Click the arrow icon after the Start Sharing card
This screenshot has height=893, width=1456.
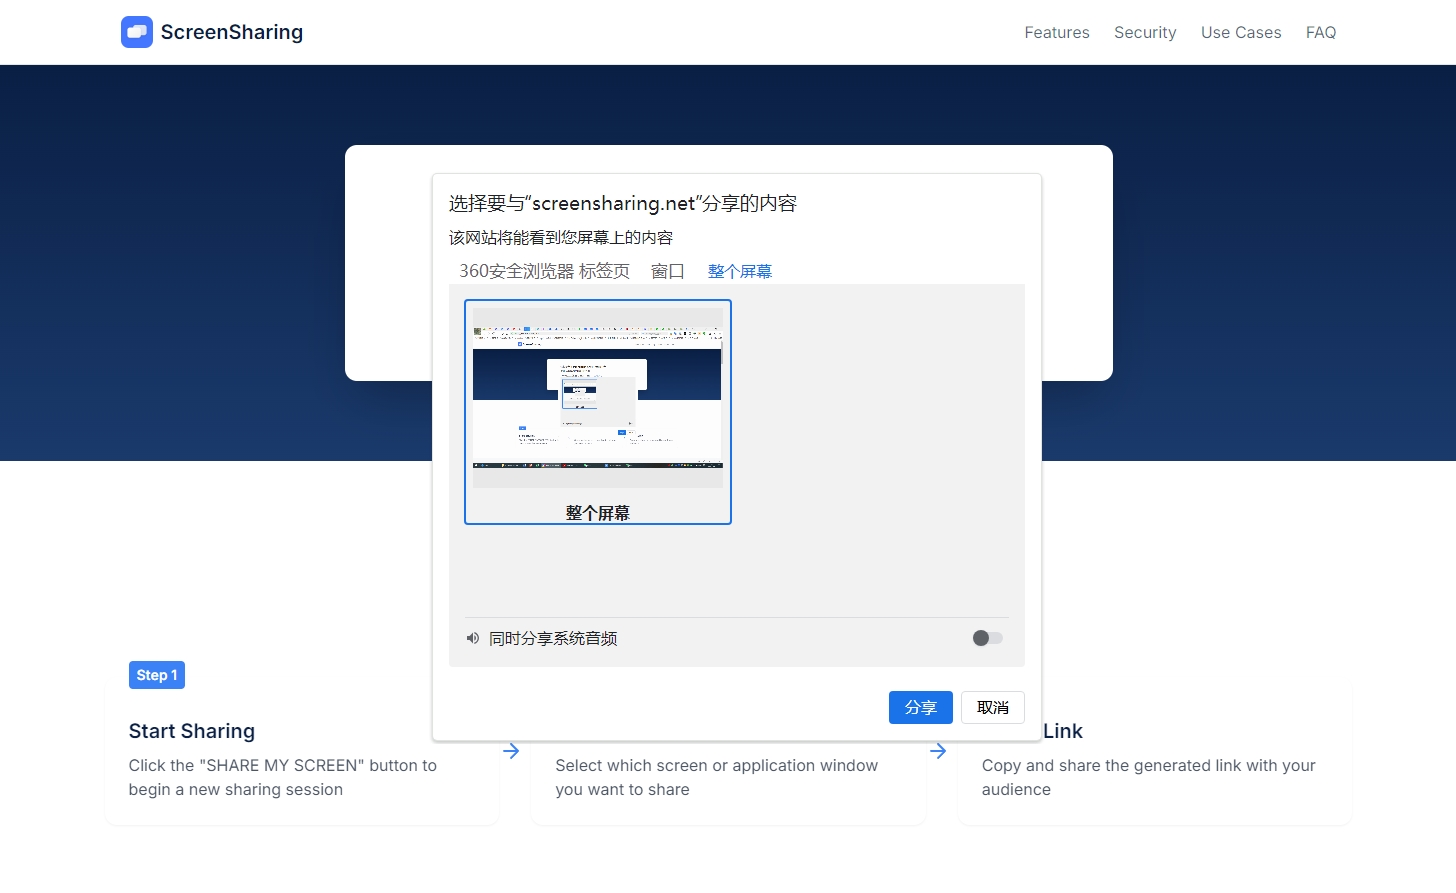[511, 751]
